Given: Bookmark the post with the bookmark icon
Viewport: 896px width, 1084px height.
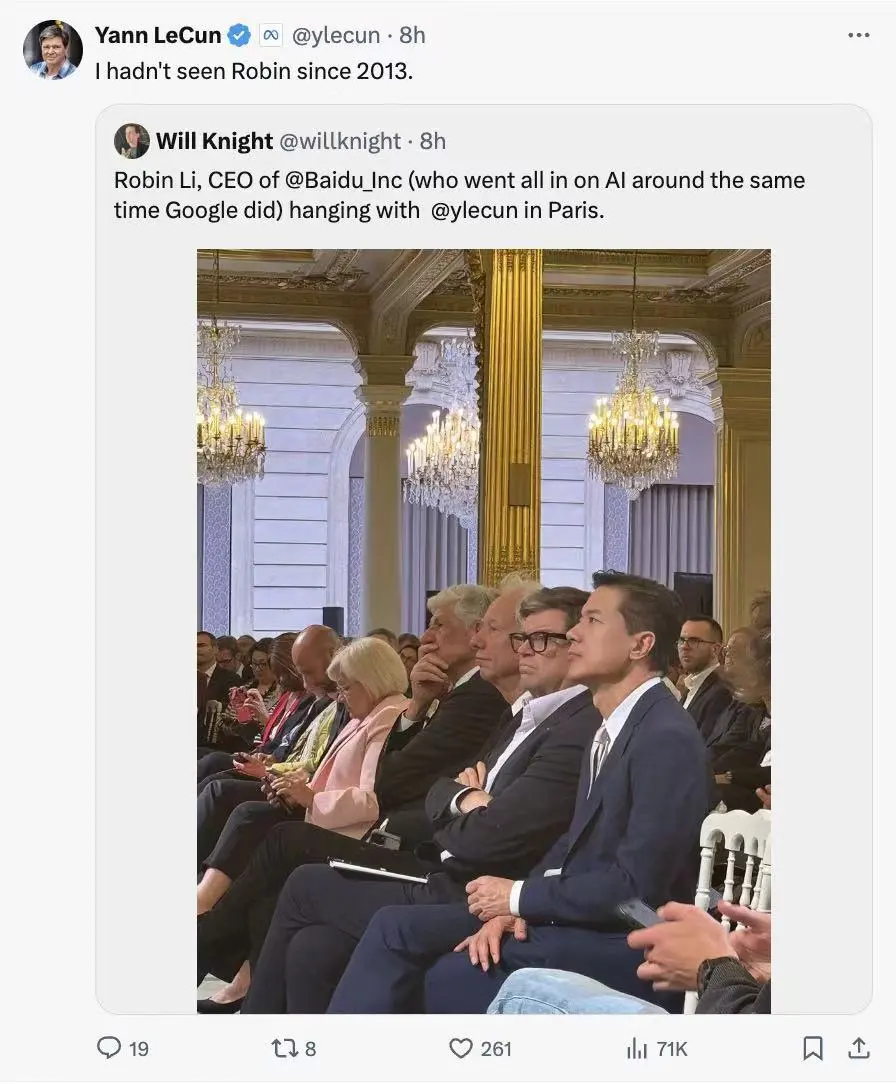Looking at the screenshot, I should pos(812,1048).
